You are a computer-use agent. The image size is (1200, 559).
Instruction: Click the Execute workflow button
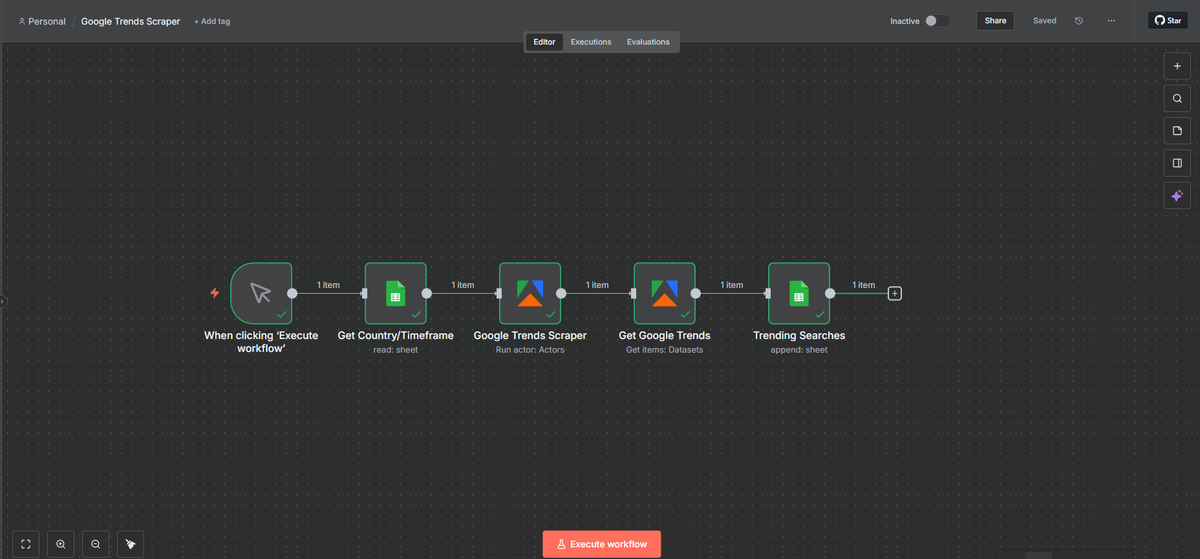[x=602, y=544]
